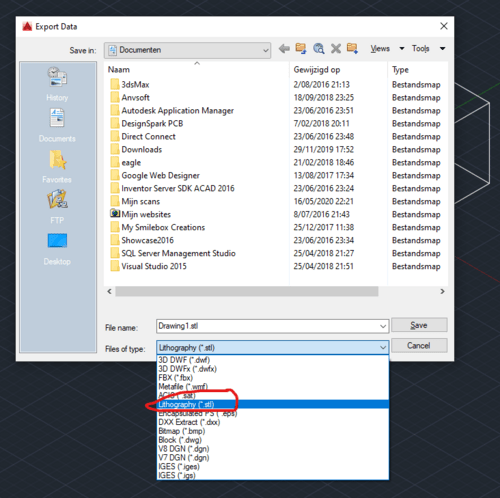Click the Save button
Image resolution: width=500 pixels, height=498 pixels.
click(x=419, y=325)
